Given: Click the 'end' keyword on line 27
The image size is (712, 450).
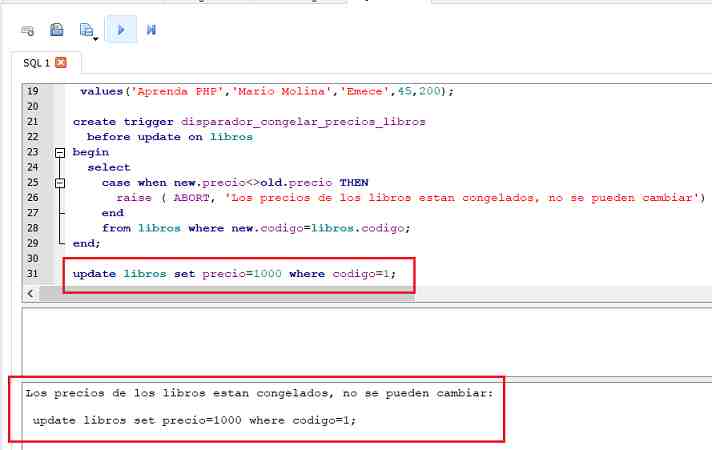Looking at the screenshot, I should [113, 213].
